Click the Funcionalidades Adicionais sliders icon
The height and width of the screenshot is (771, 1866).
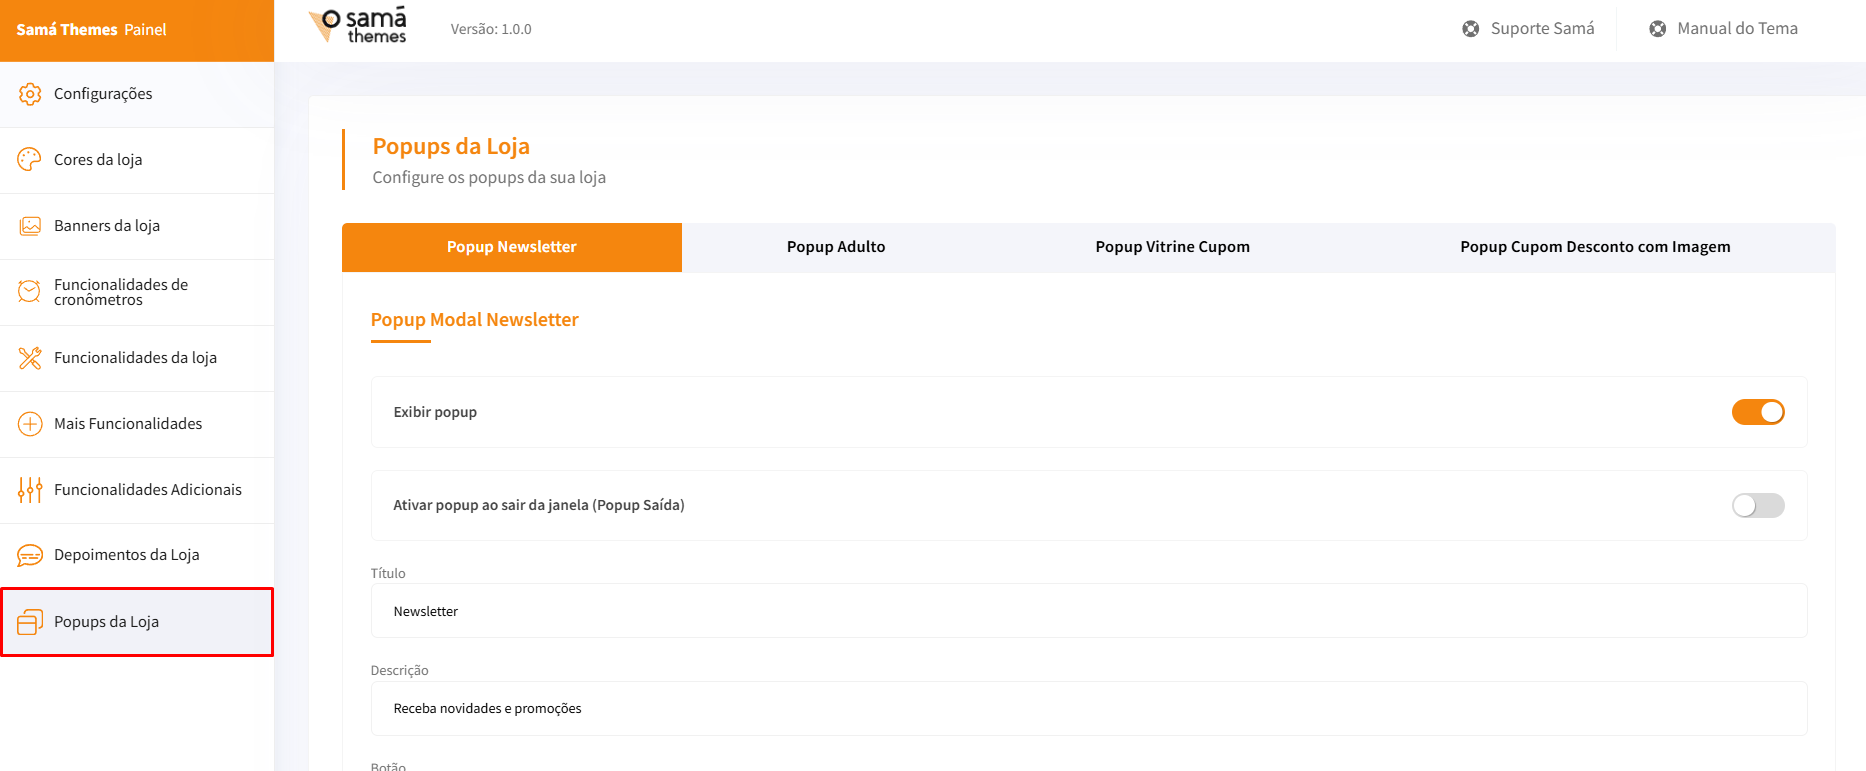point(30,490)
